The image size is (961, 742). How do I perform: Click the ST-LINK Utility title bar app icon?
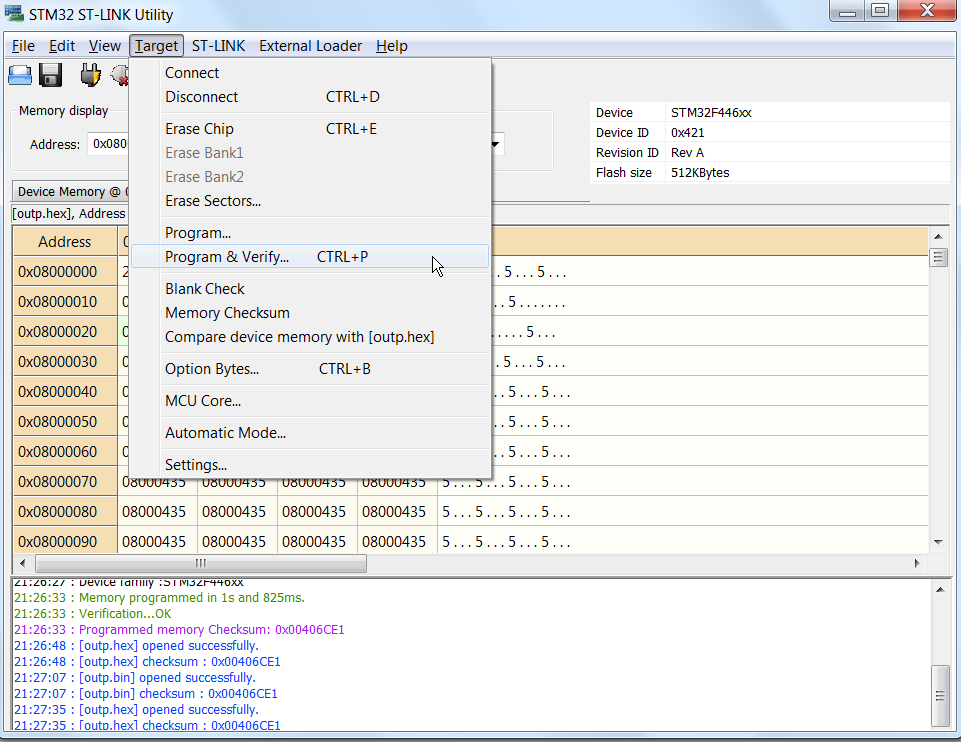coord(14,14)
